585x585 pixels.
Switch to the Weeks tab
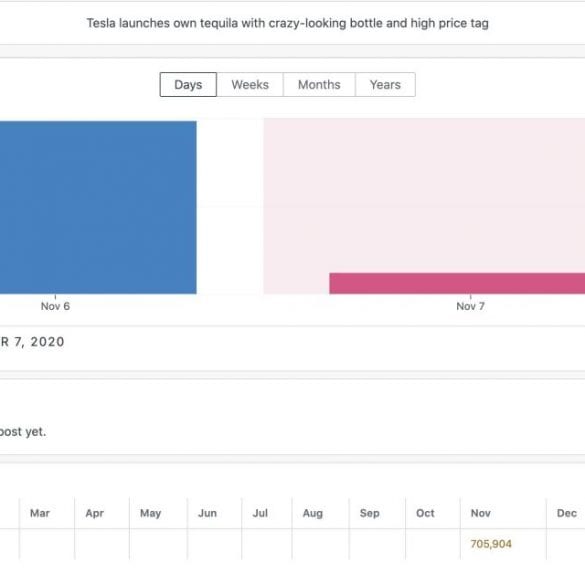[x=250, y=85]
